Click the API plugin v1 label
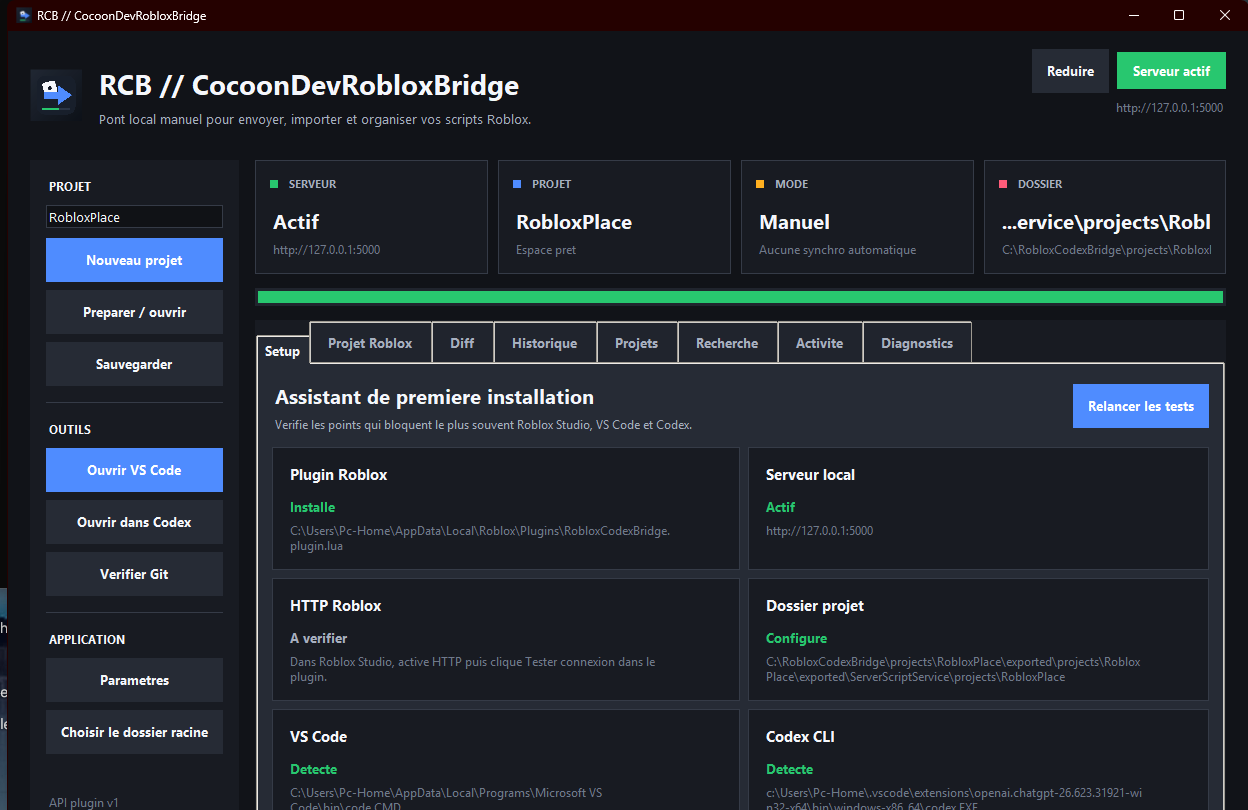1248x810 pixels. (x=84, y=802)
